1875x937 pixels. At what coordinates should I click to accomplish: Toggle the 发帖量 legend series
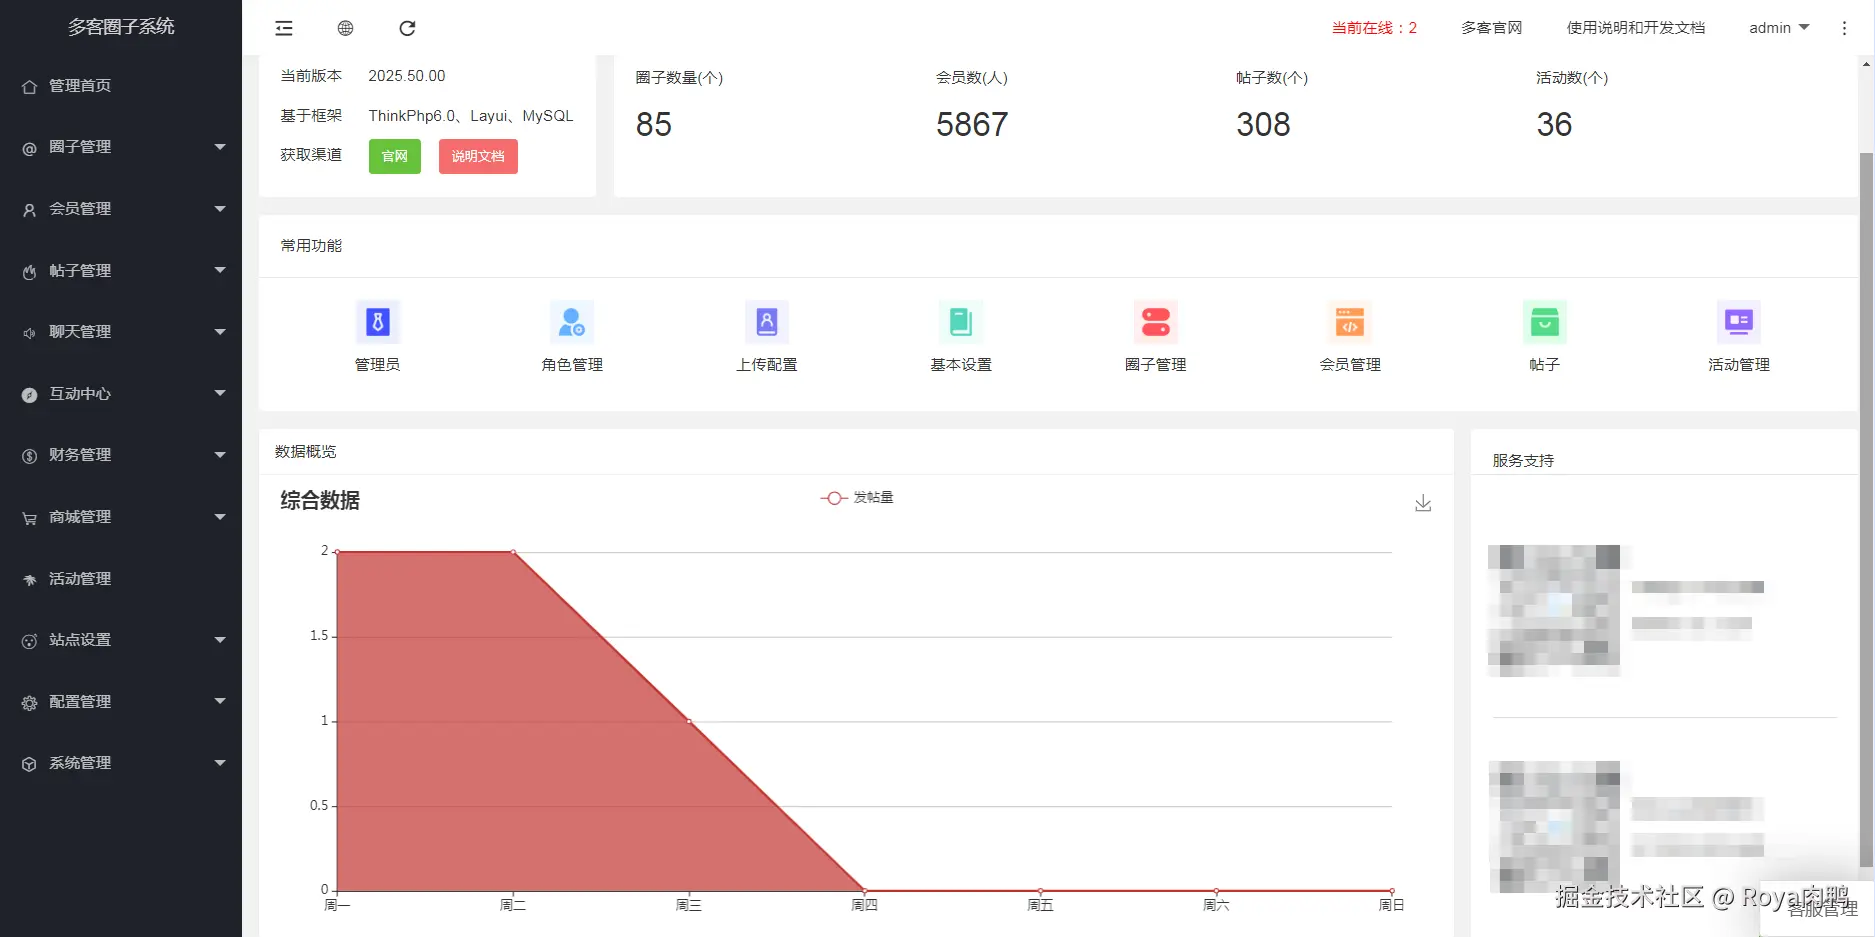(857, 498)
